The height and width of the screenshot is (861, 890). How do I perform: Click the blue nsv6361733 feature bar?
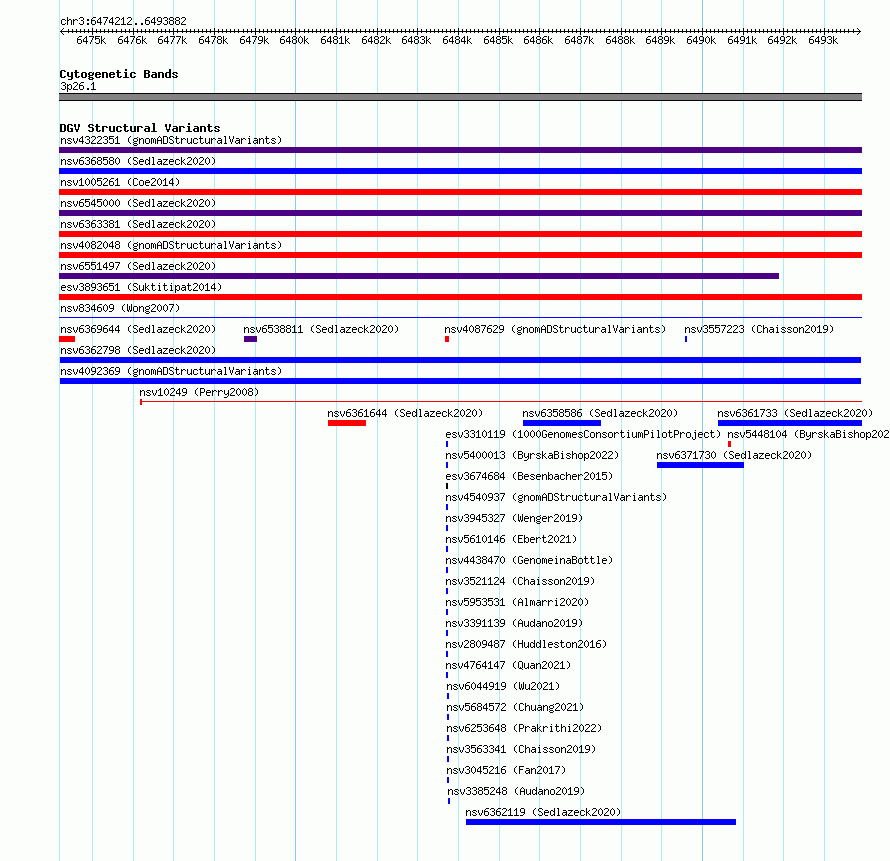coord(790,423)
